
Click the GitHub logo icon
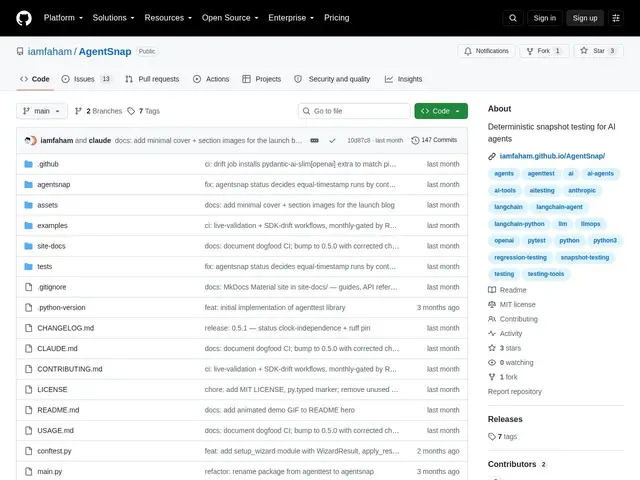(x=24, y=18)
